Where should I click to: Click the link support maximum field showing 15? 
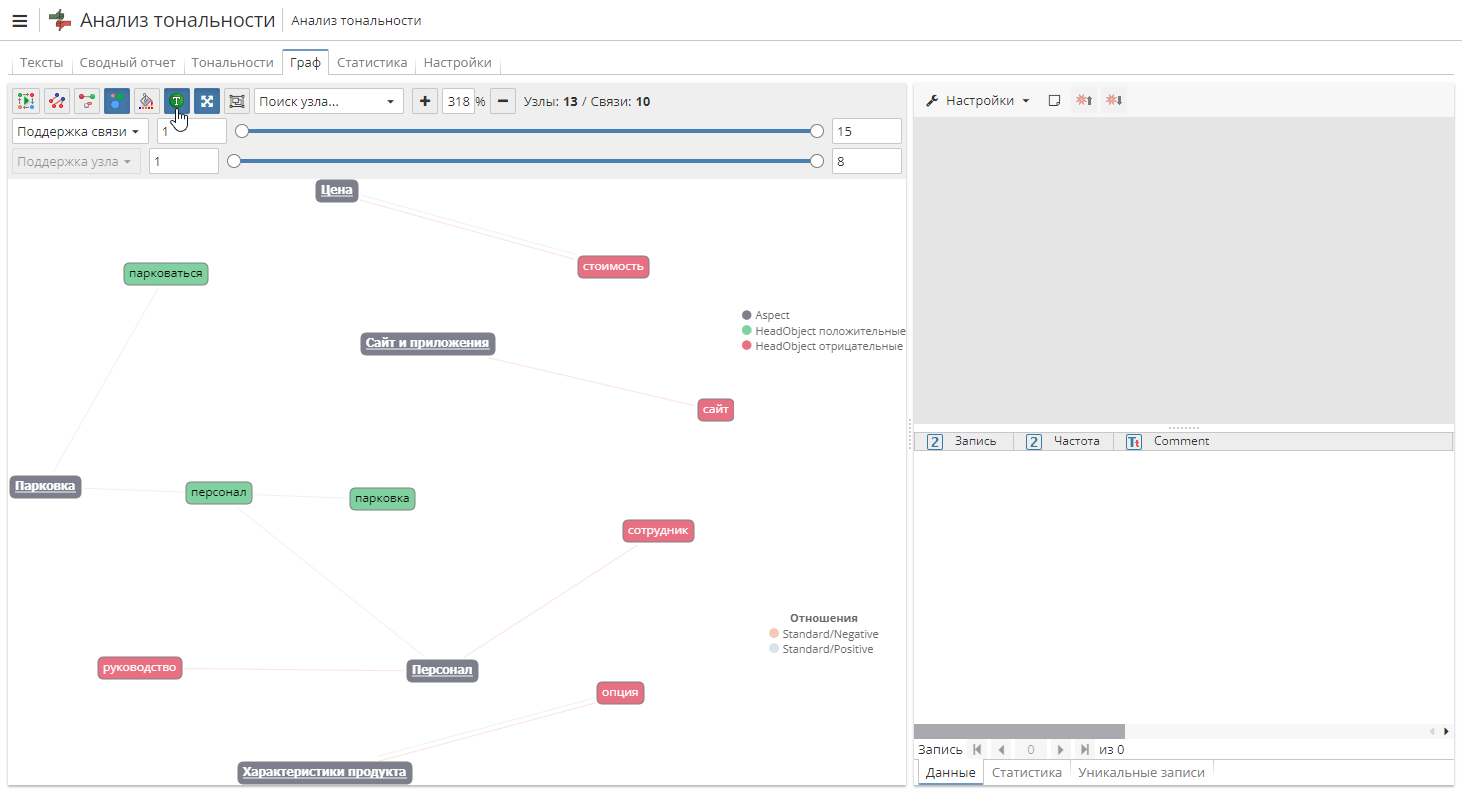point(867,131)
